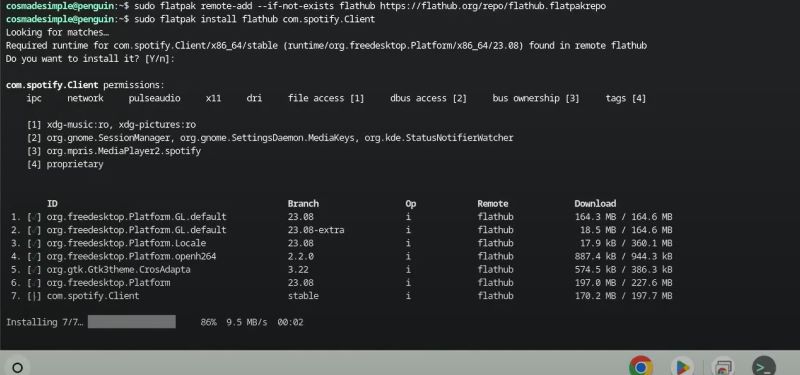Click the 'x11' permission
Screen dimensions: 800x375
(213, 98)
